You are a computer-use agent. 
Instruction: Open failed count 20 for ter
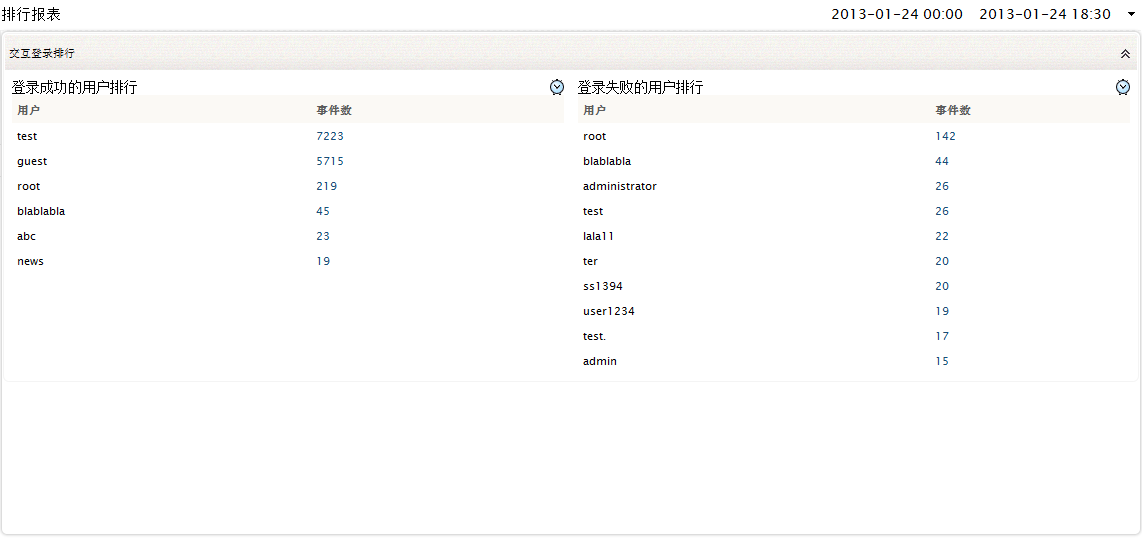click(942, 261)
